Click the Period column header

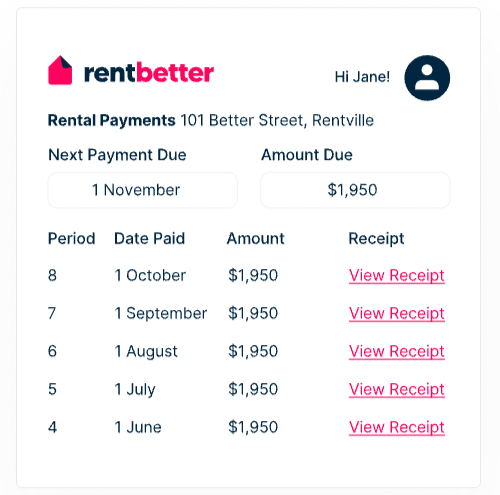click(x=72, y=239)
